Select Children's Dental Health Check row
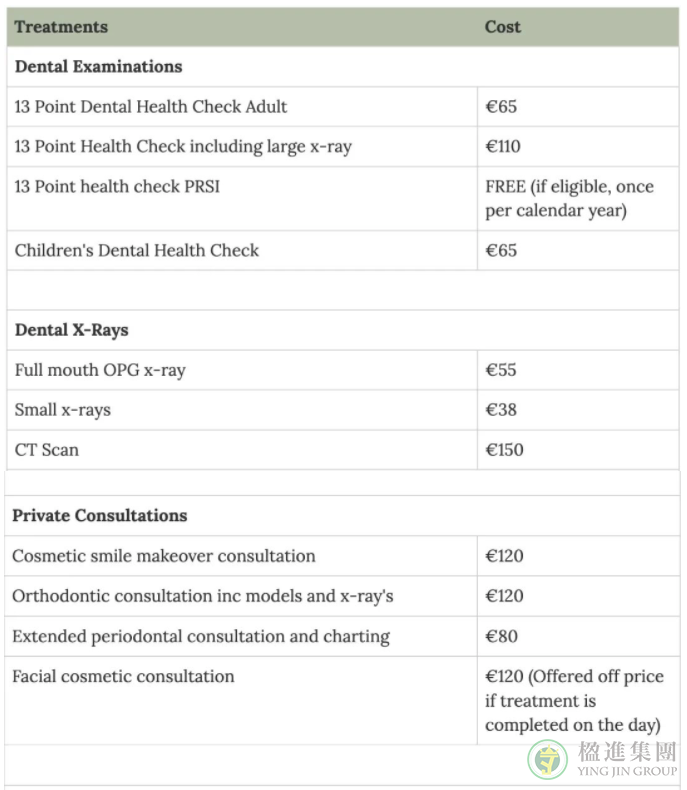687x790 pixels. 343,250
